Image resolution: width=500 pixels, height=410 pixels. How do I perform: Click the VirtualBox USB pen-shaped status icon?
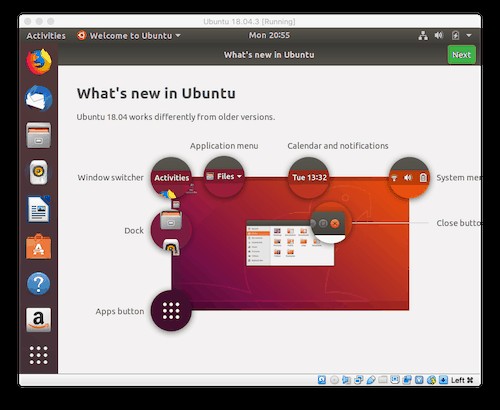coord(371,380)
